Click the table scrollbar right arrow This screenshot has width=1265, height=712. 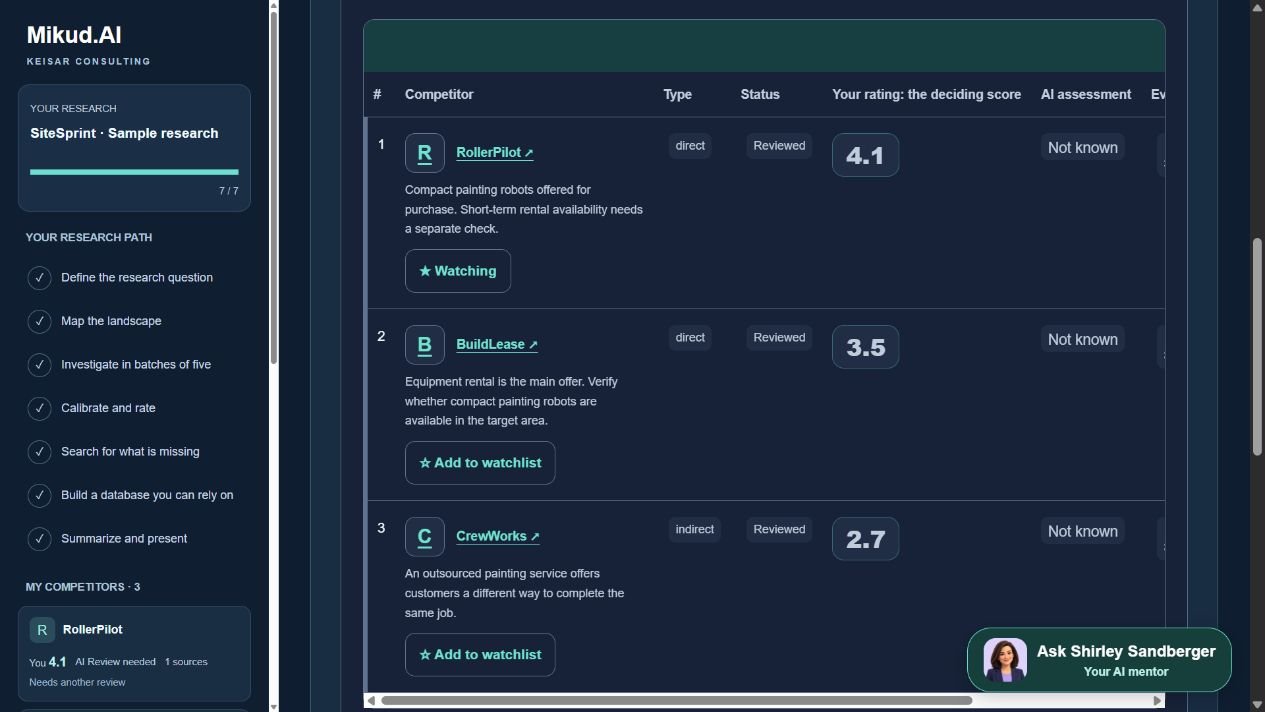click(1158, 700)
